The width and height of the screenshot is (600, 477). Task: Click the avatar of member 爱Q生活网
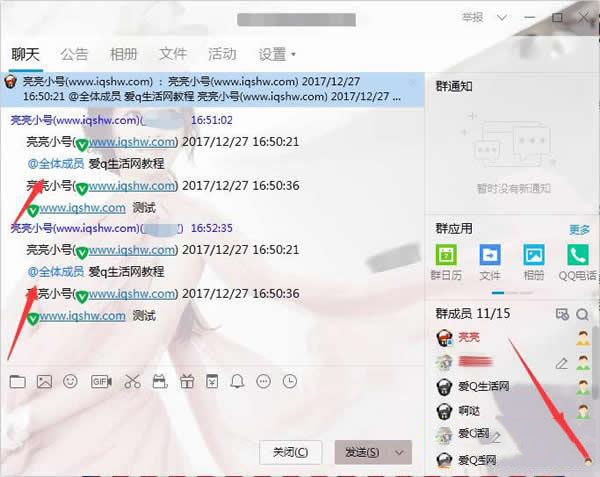444,387
